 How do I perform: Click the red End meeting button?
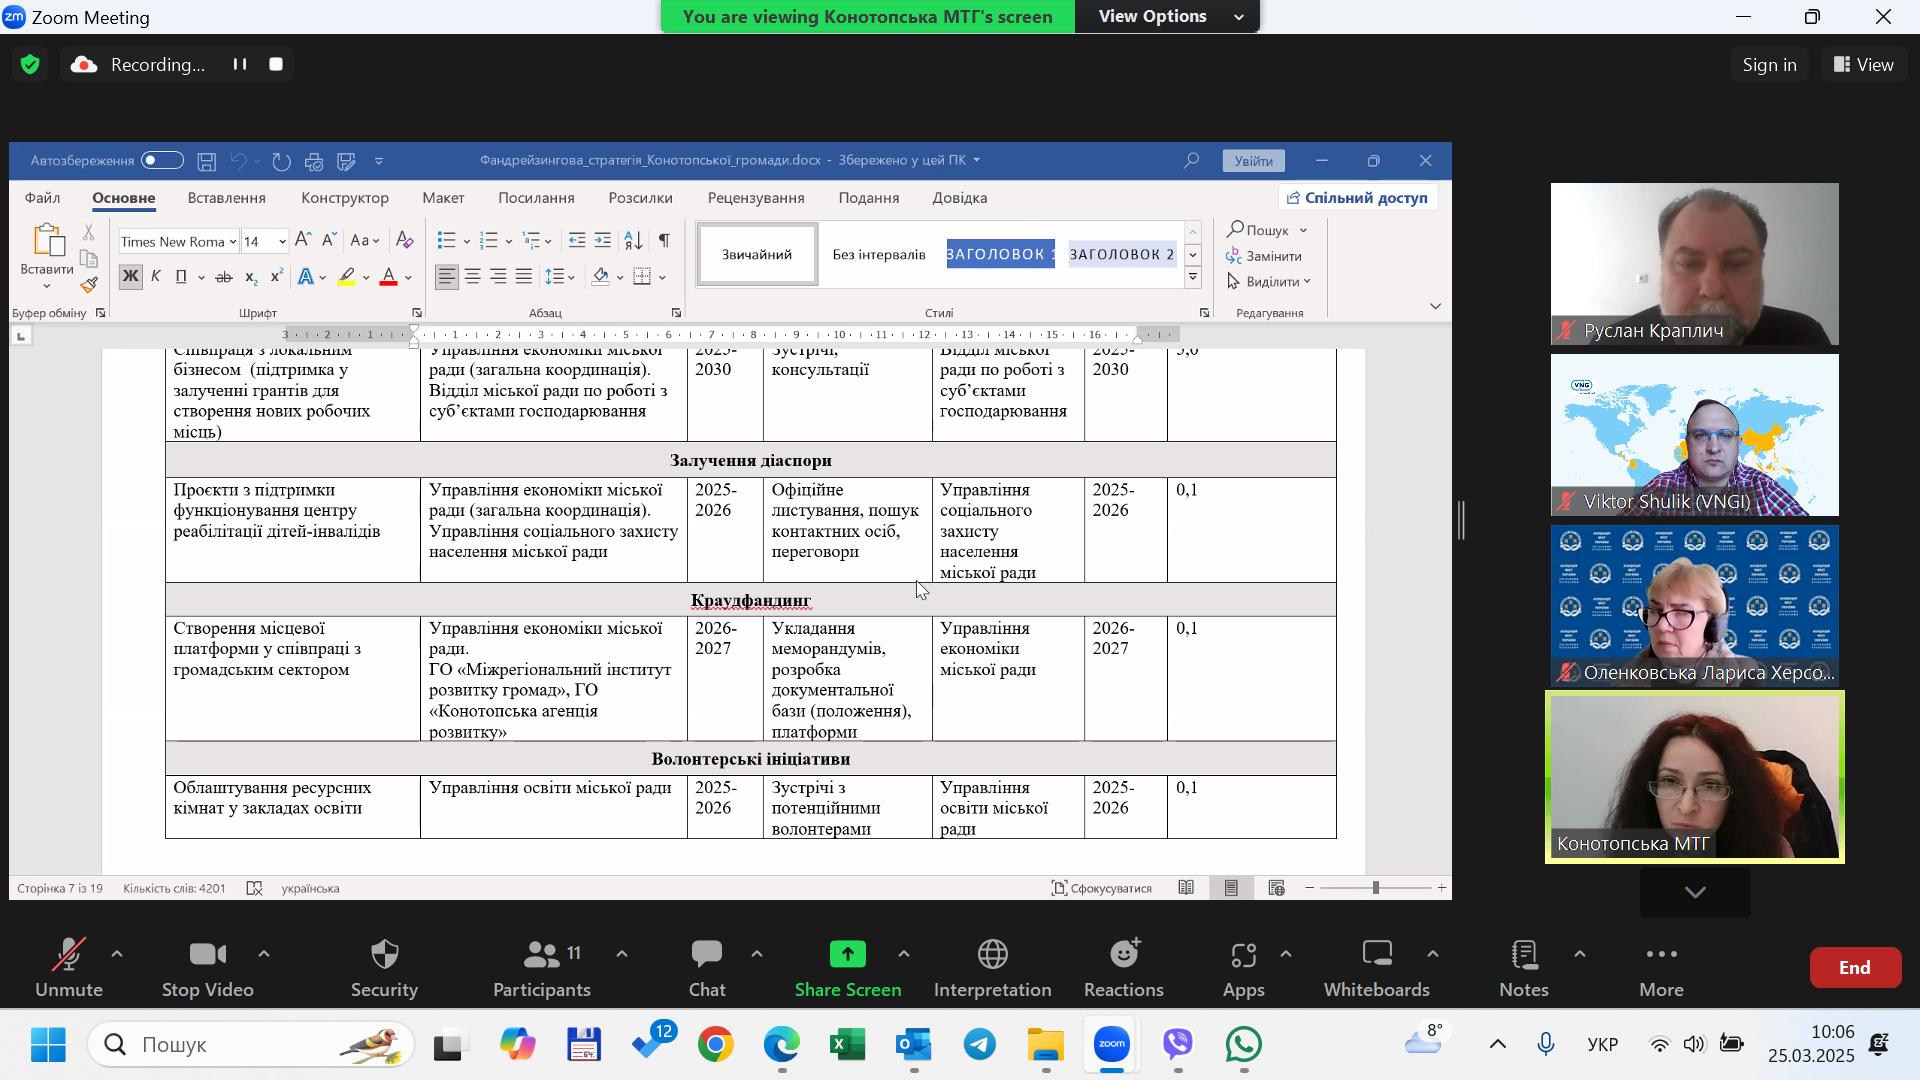click(x=1854, y=968)
